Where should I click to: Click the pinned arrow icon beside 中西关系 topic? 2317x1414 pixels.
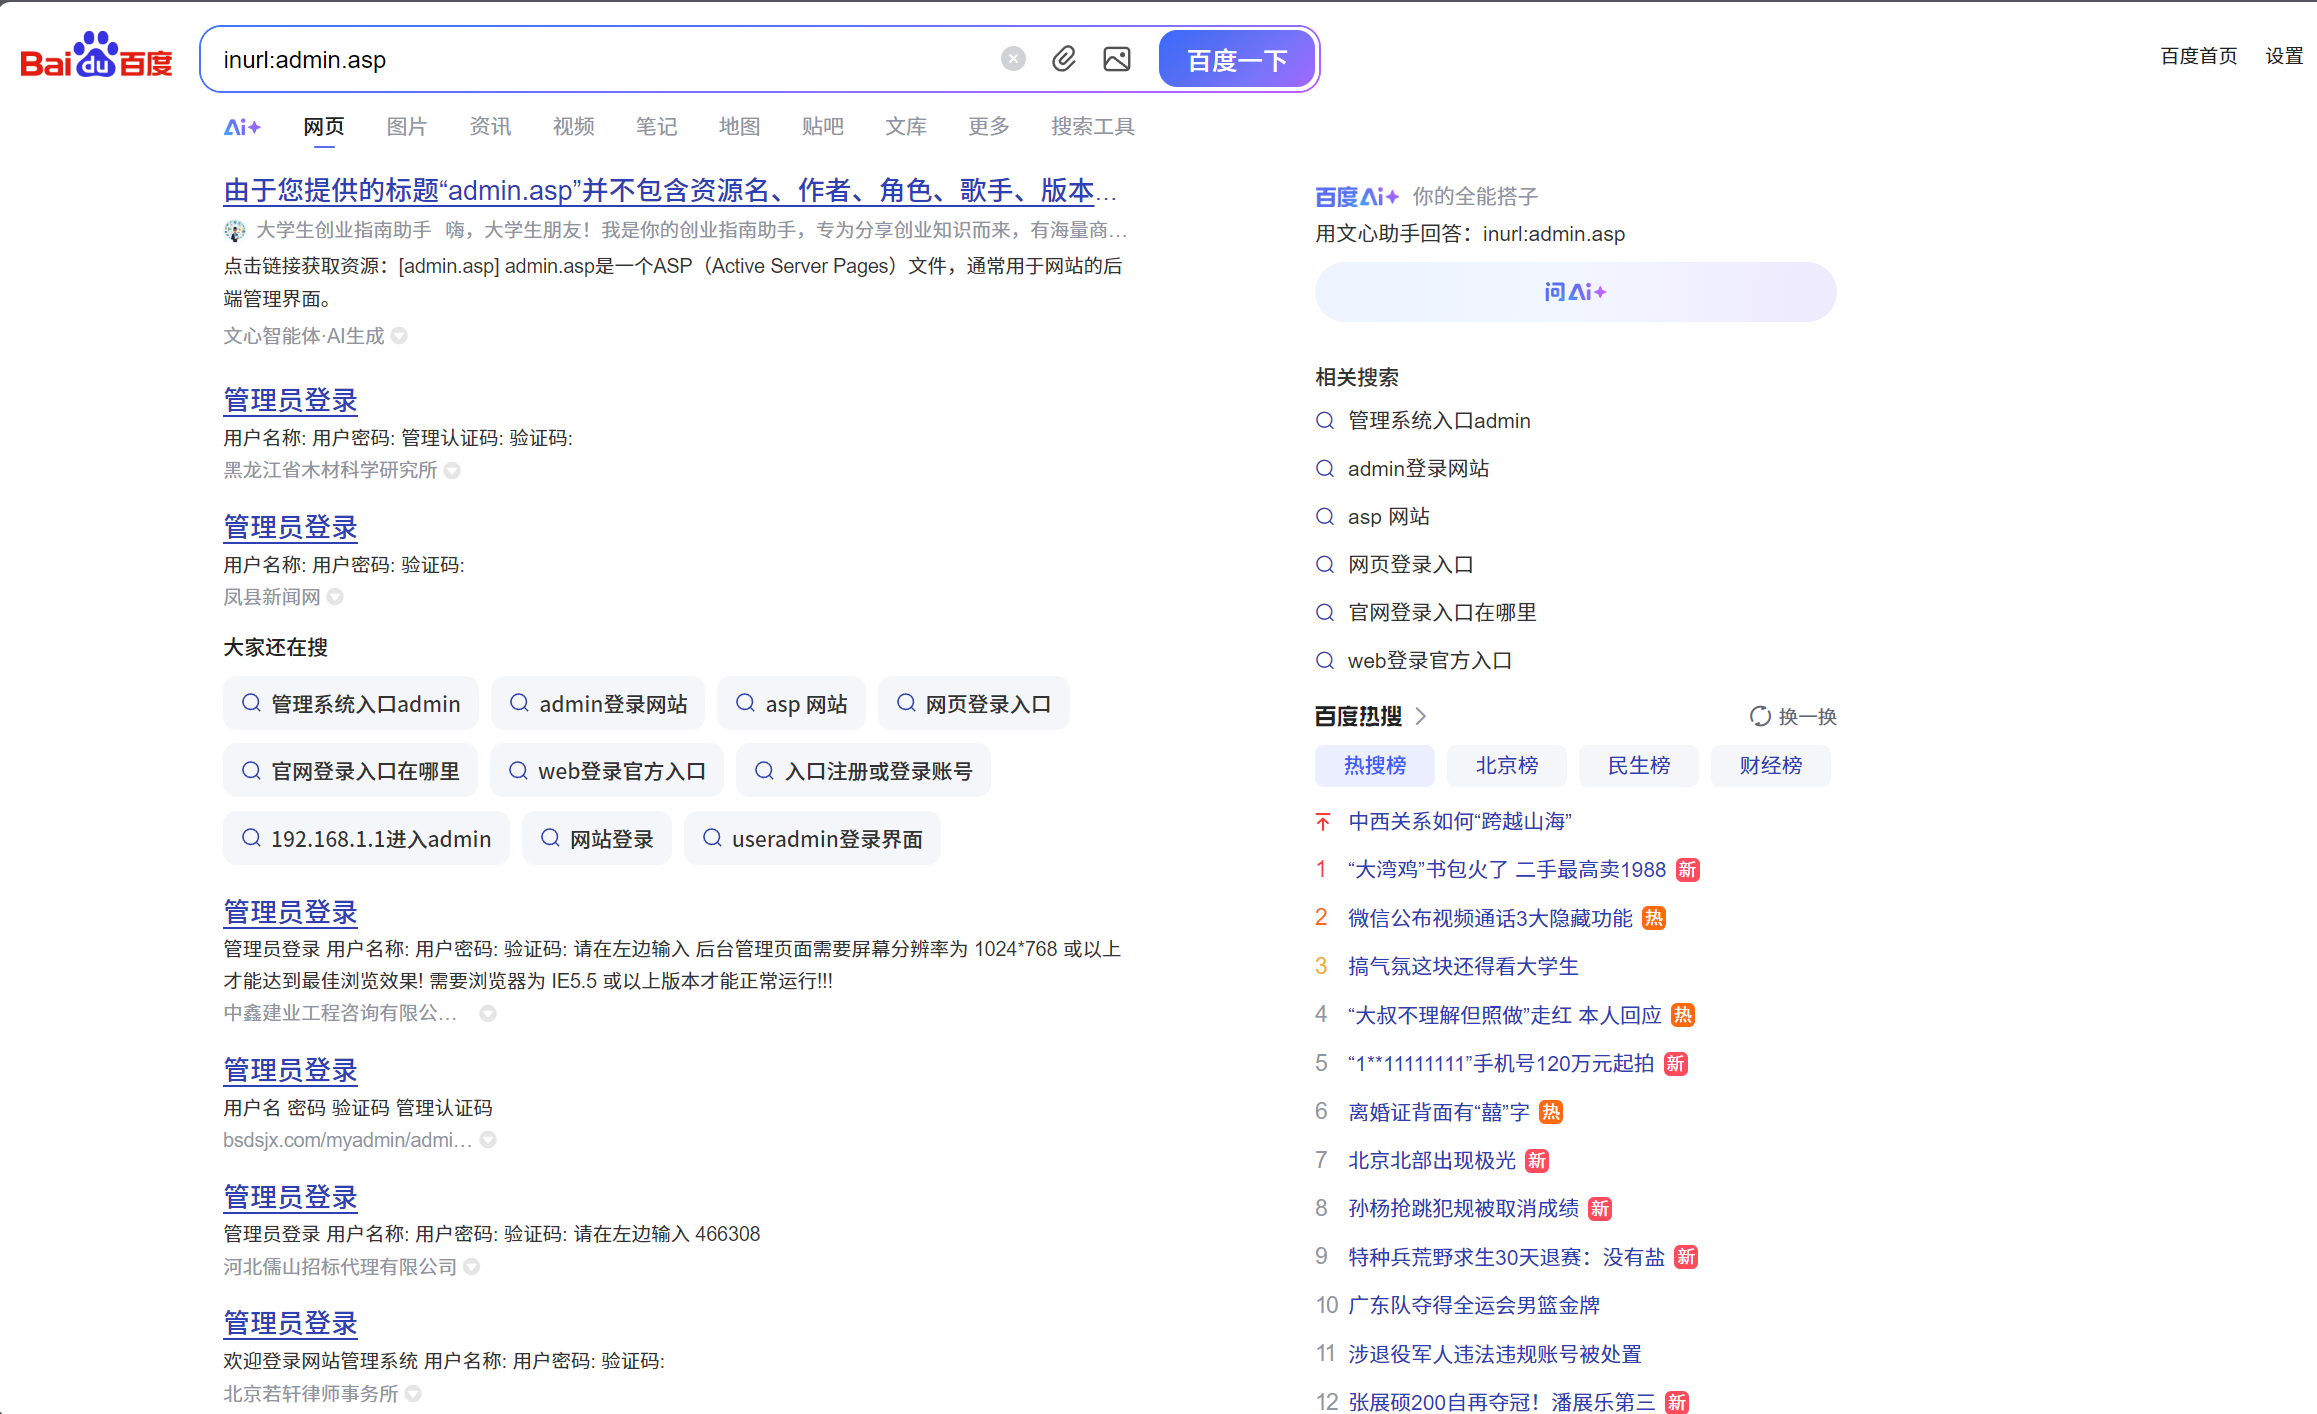coord(1322,820)
